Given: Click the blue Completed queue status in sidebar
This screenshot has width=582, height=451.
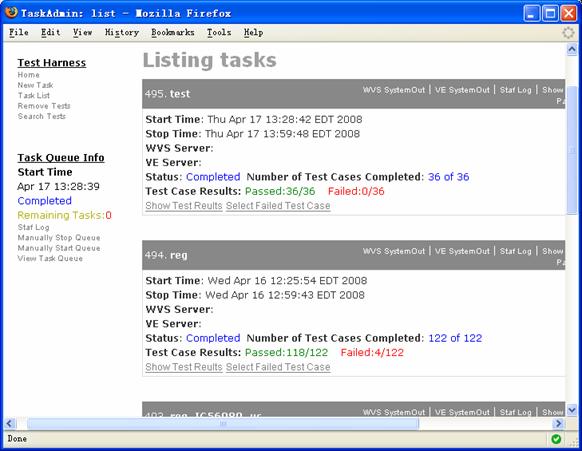Looking at the screenshot, I should 45,201.
